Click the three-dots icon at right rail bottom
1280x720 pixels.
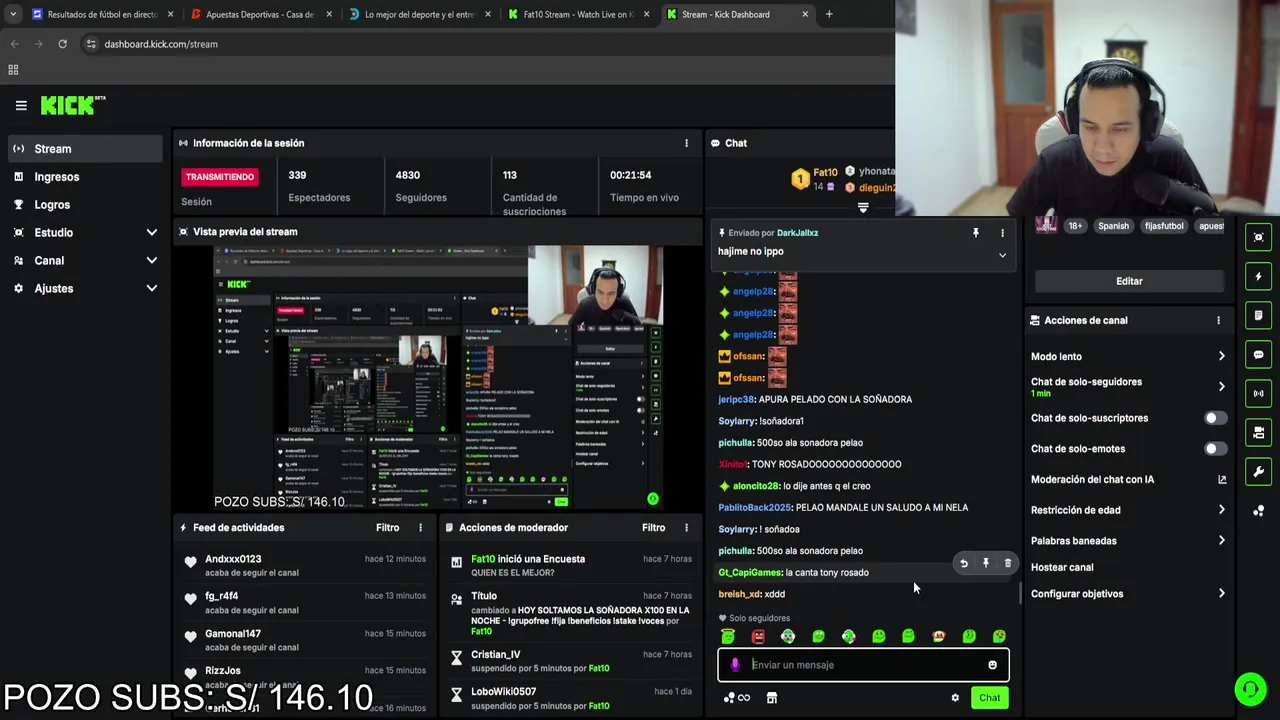[1258, 511]
